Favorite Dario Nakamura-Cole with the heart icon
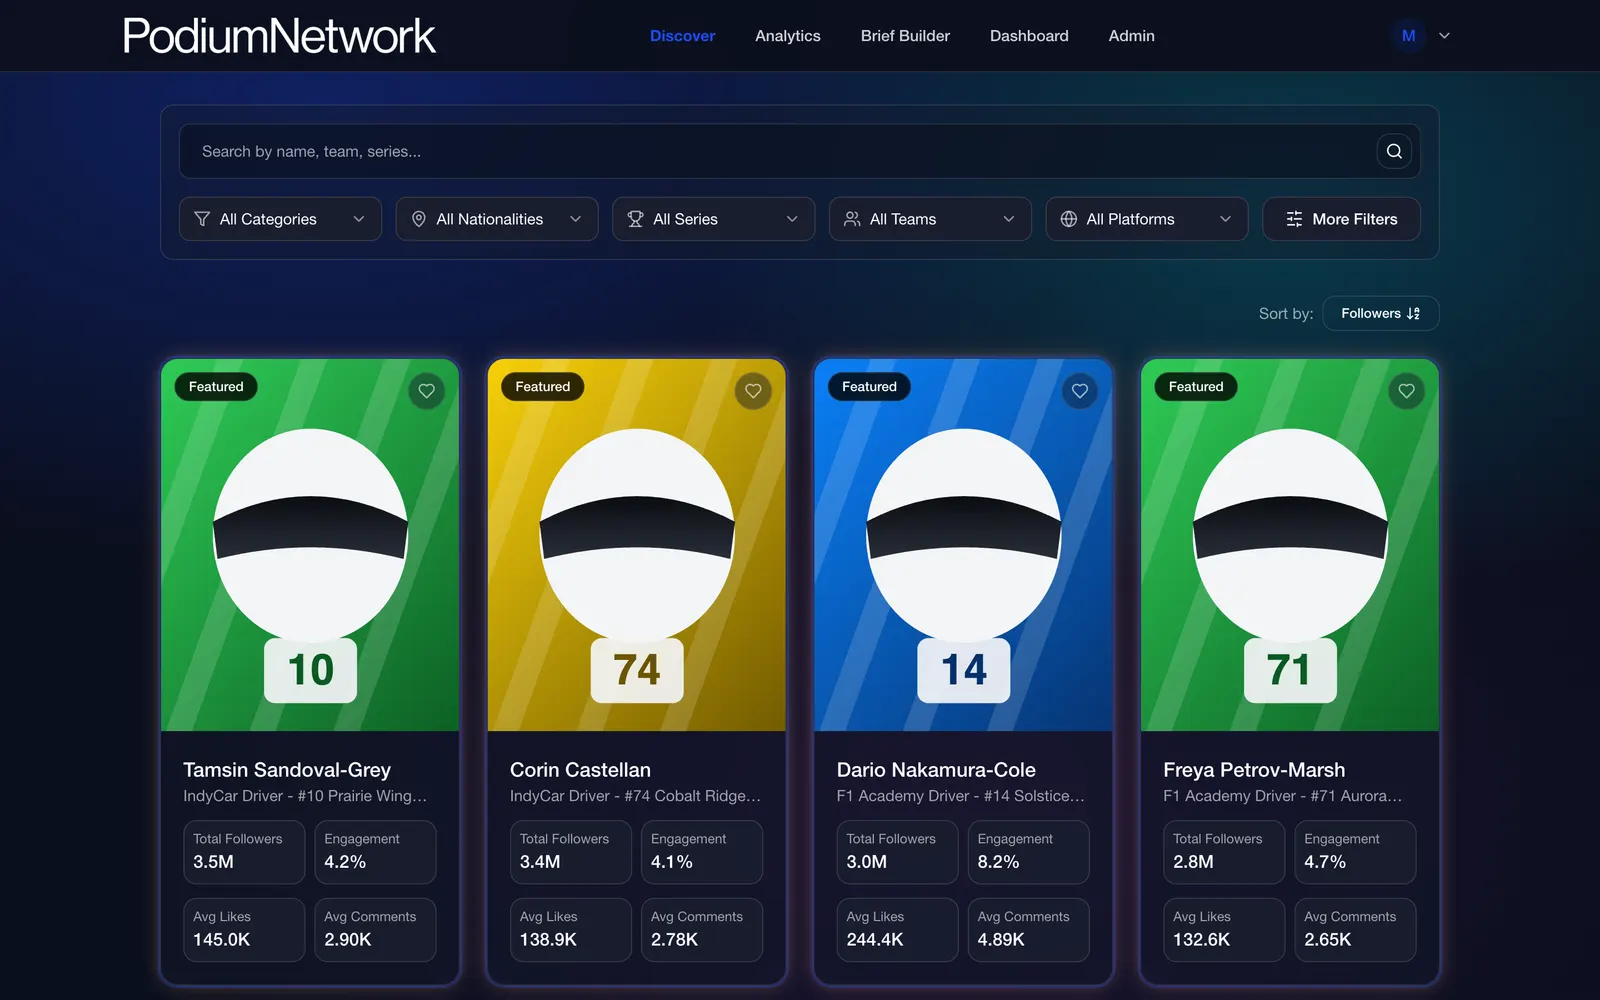The height and width of the screenshot is (1000, 1600). (1080, 391)
